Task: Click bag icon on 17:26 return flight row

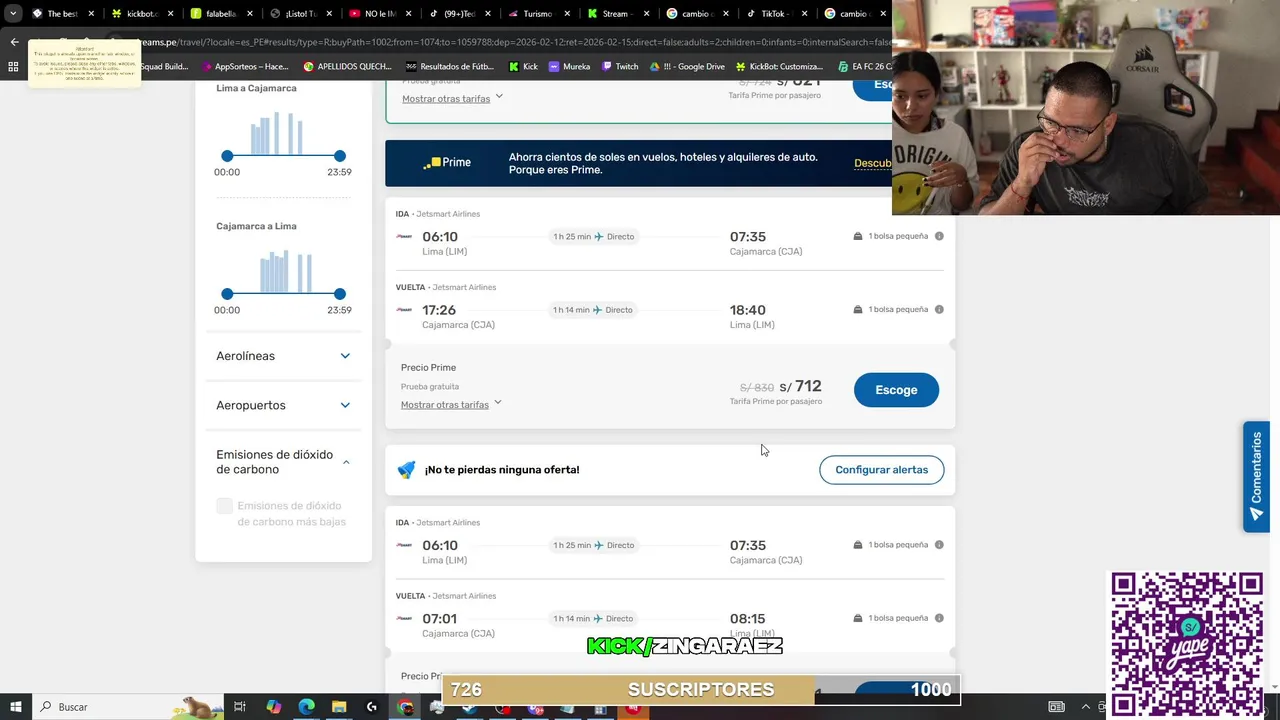Action: pyautogui.click(x=858, y=310)
